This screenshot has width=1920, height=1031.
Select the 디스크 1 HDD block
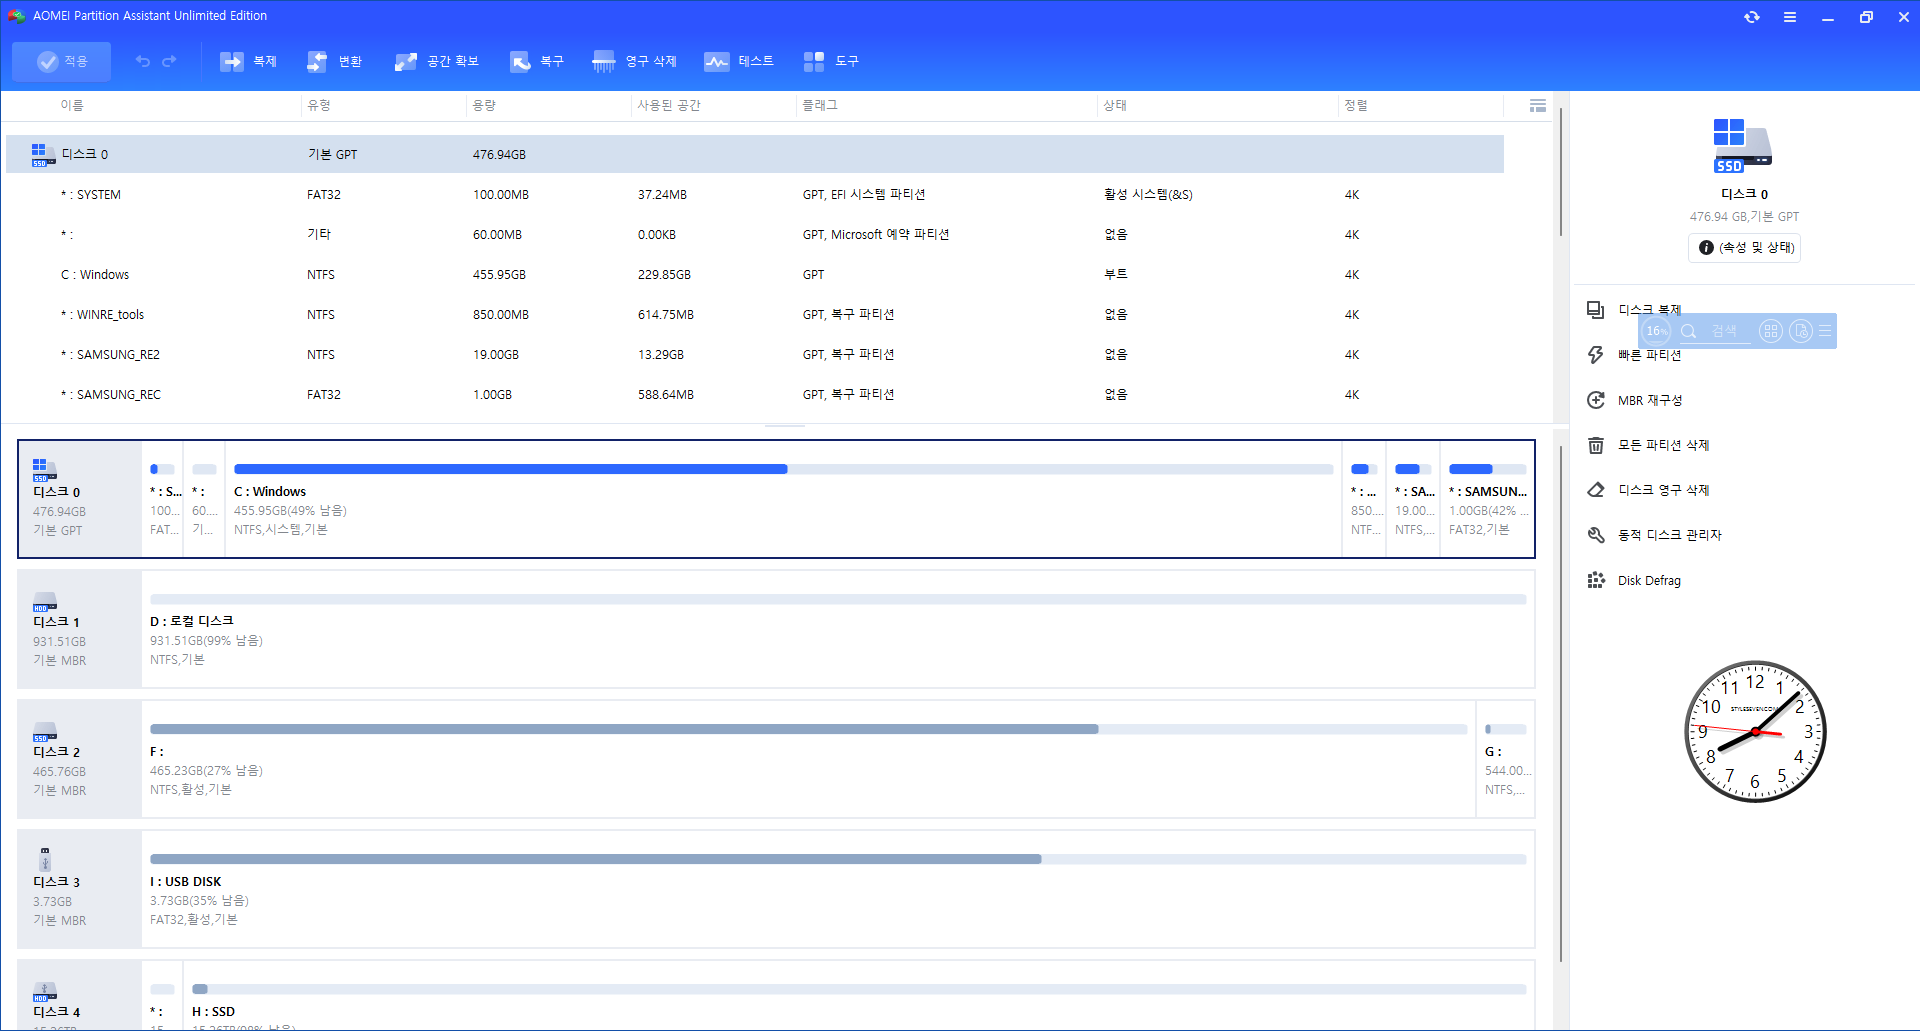[x=80, y=628]
